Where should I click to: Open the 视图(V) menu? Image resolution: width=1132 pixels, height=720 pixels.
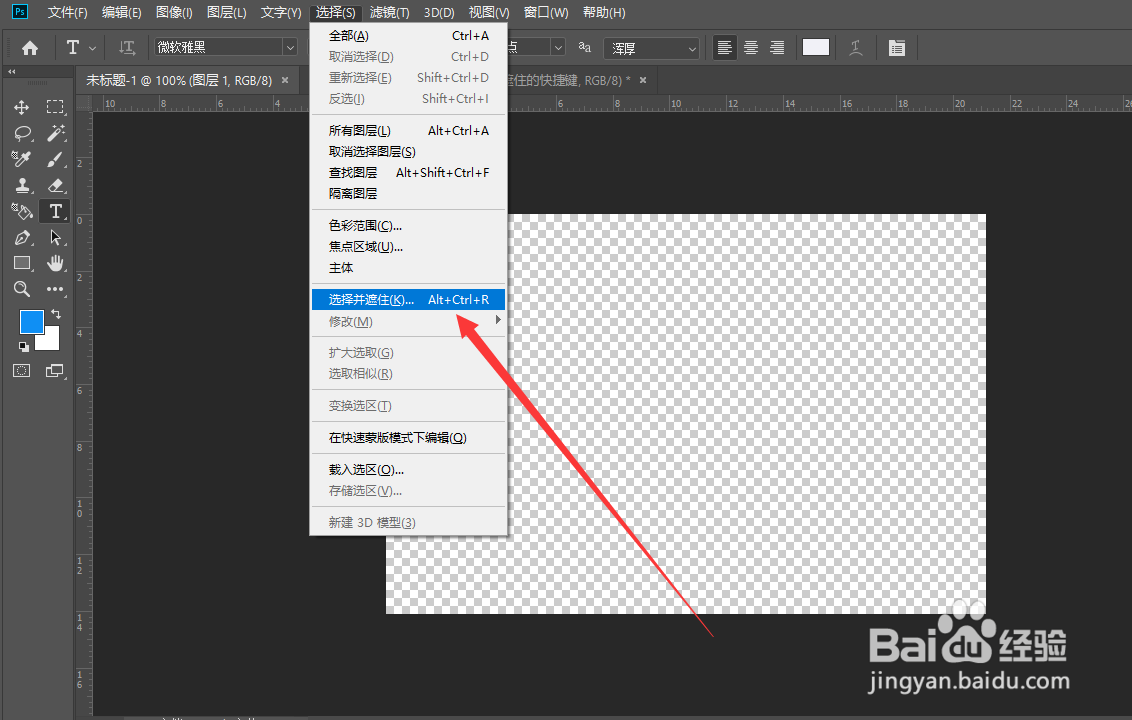489,12
